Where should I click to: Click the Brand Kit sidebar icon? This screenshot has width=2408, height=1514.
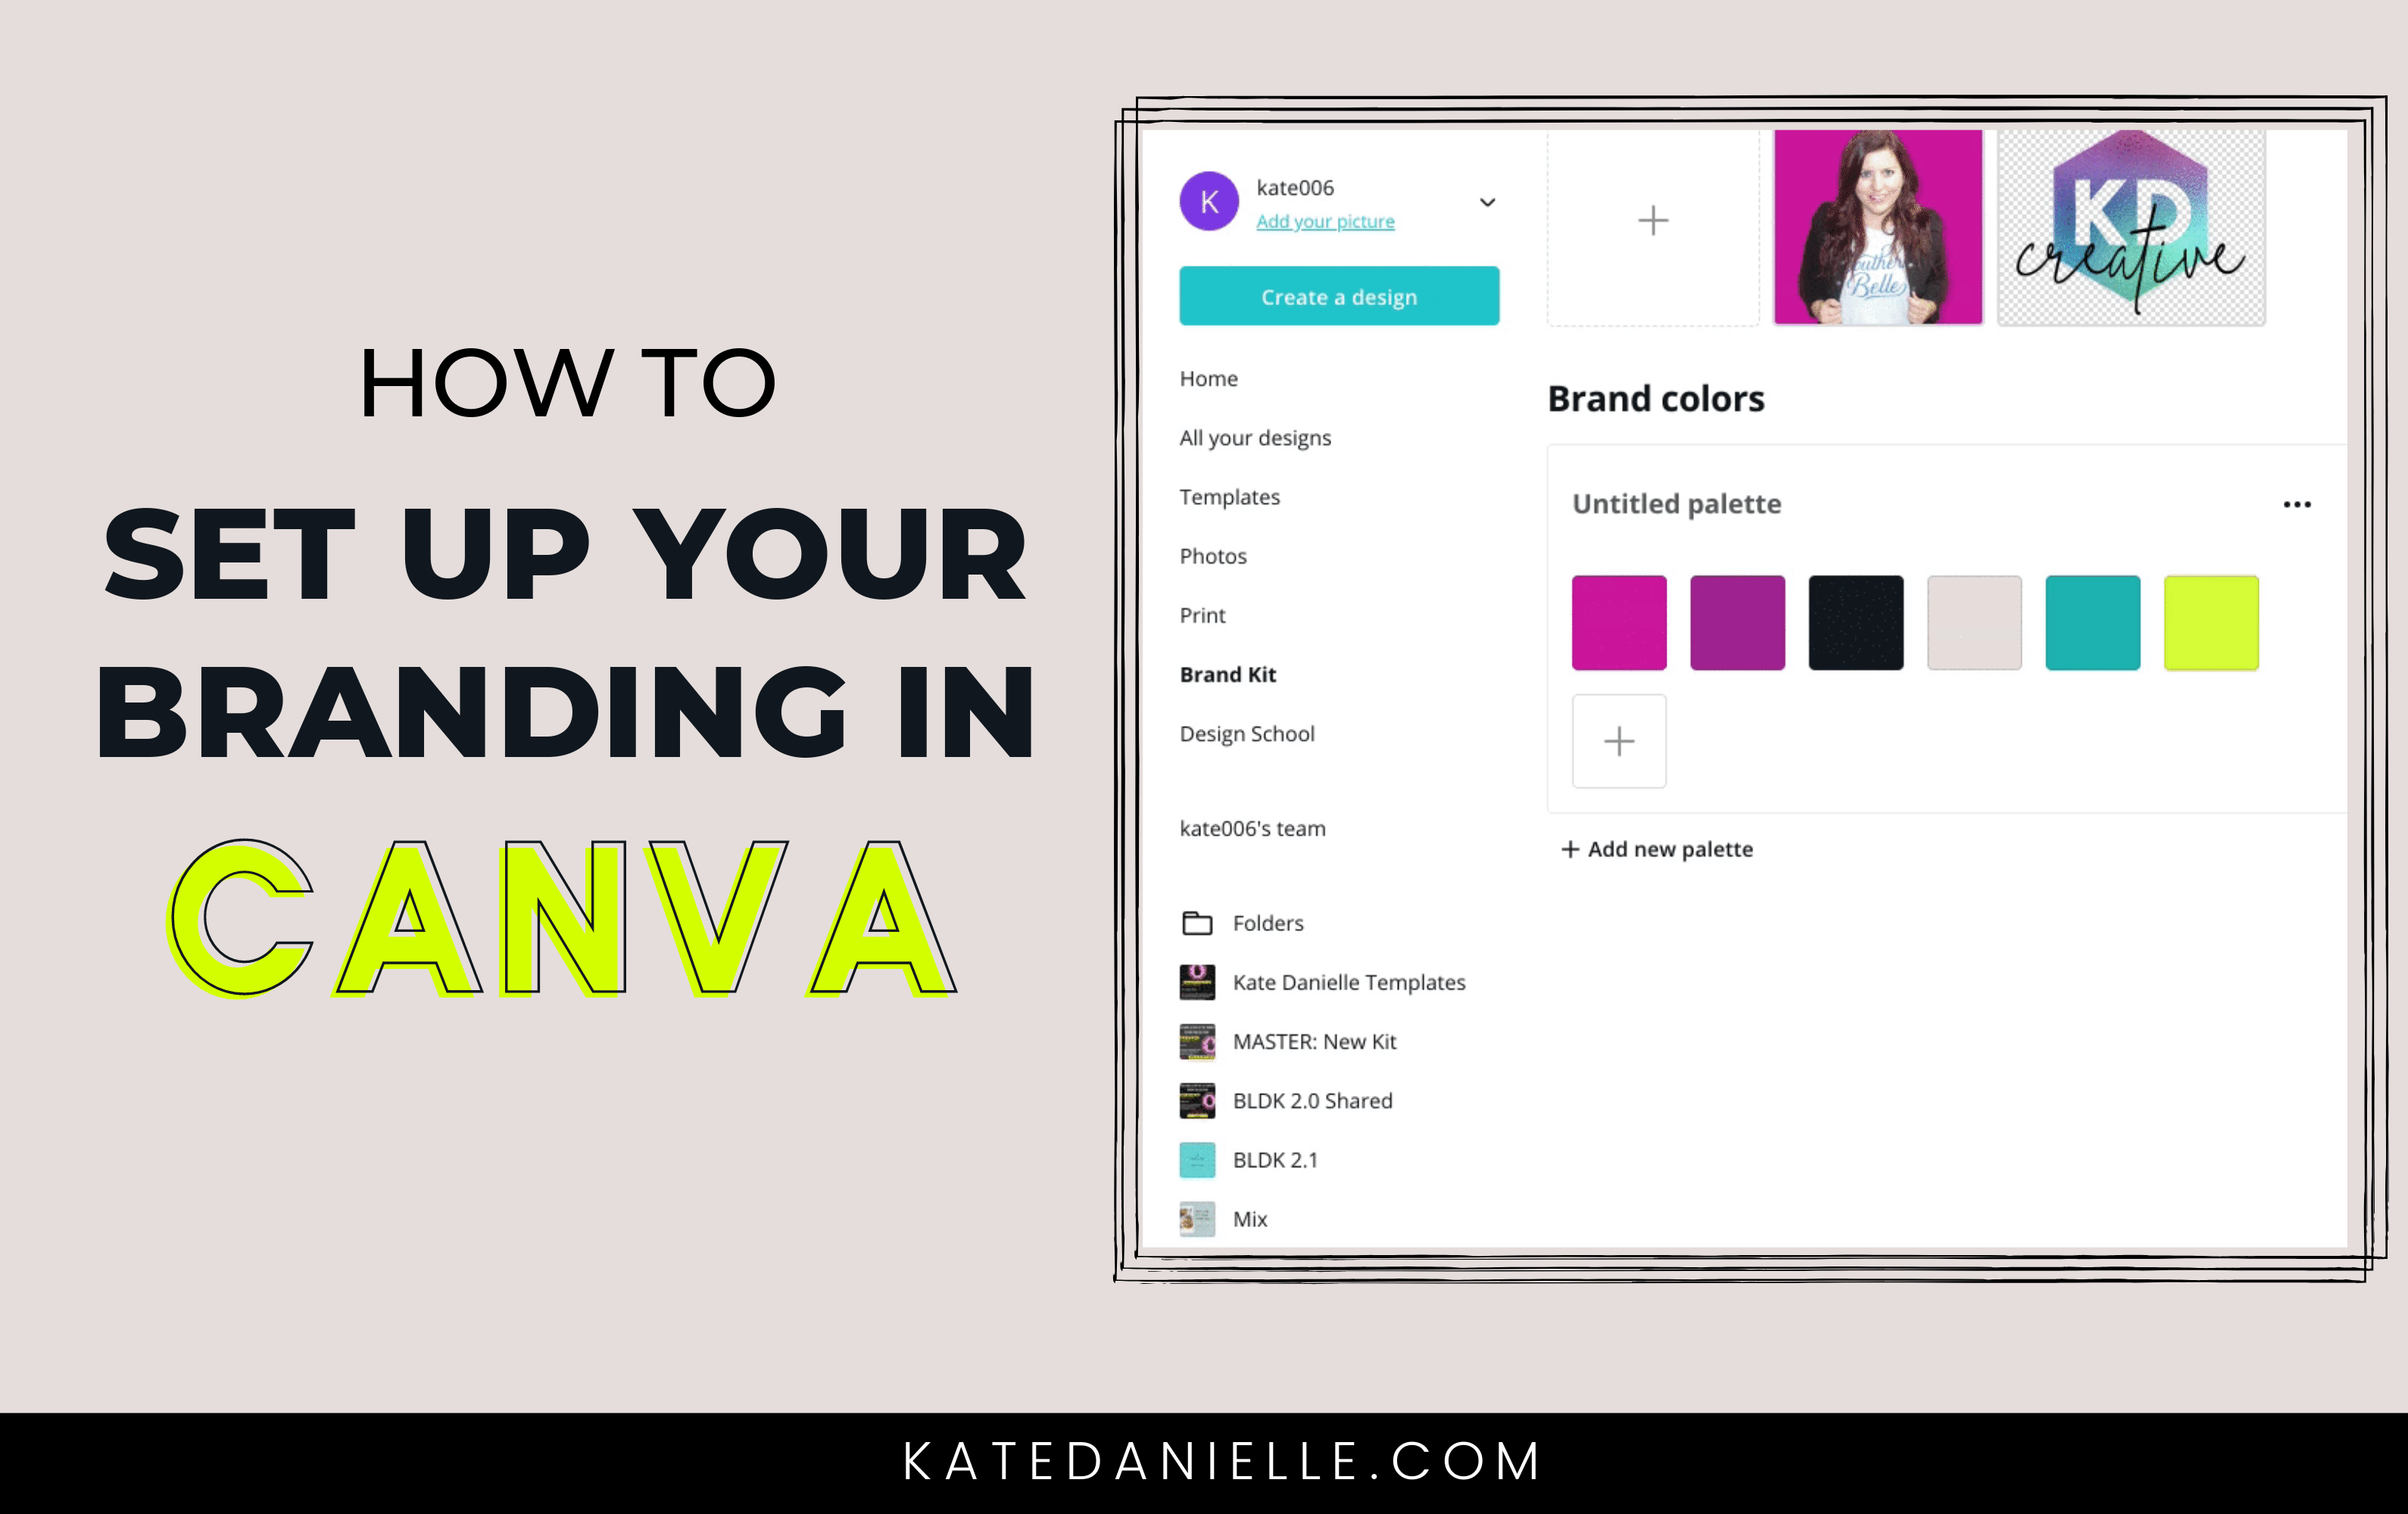(1227, 673)
